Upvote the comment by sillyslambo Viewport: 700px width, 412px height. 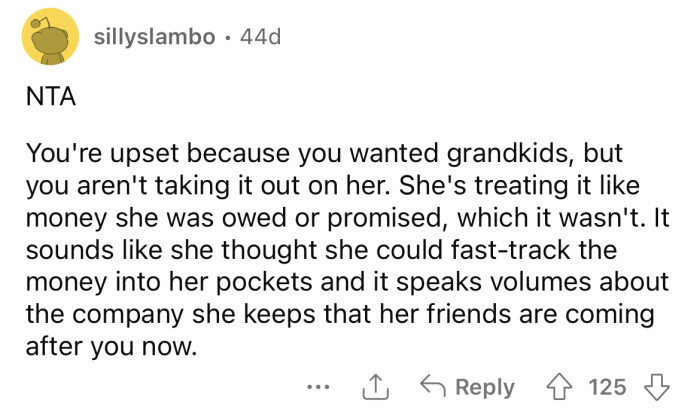click(562, 387)
